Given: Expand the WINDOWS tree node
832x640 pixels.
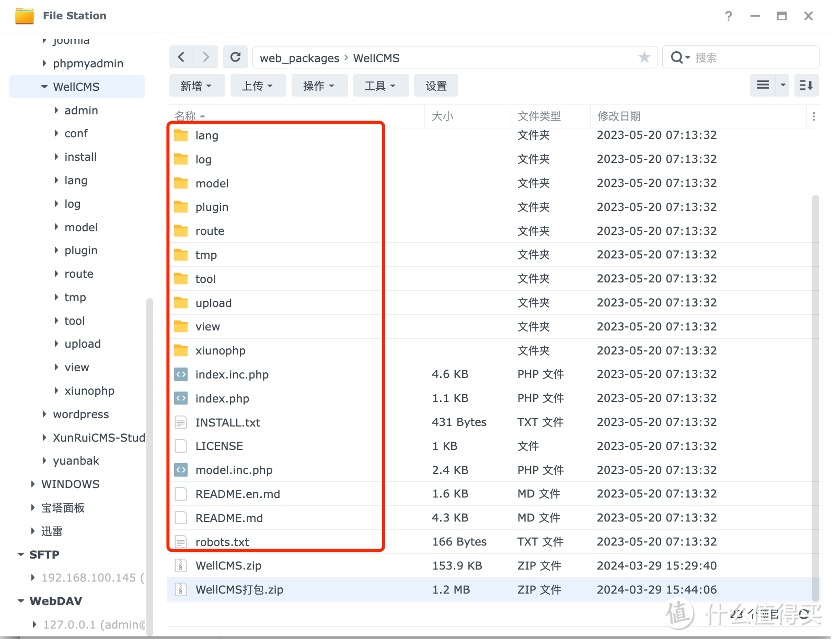Looking at the screenshot, I should [x=32, y=484].
